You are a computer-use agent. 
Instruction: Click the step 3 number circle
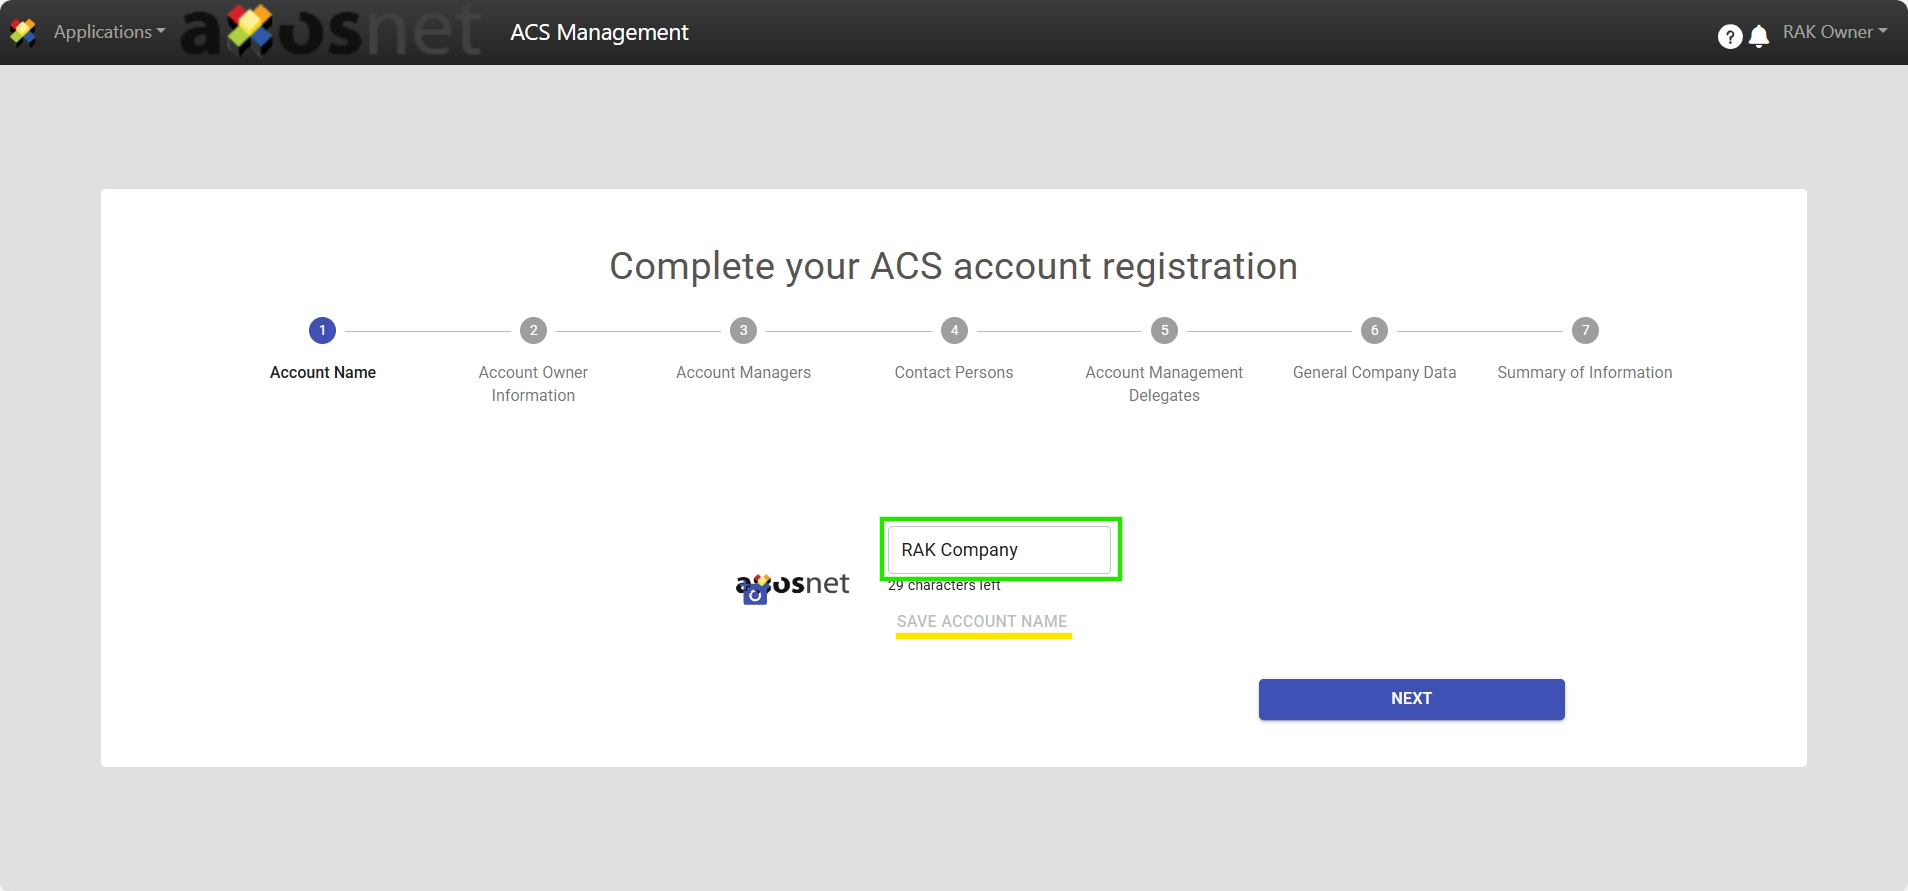[743, 330]
